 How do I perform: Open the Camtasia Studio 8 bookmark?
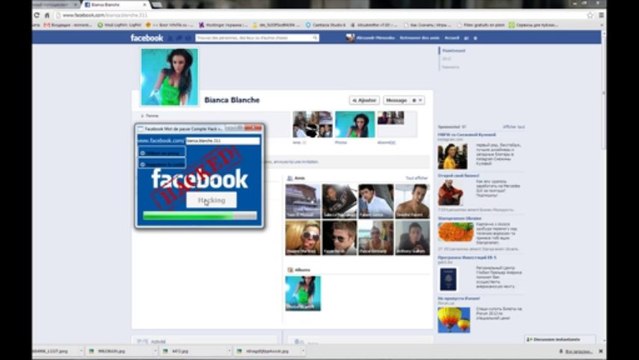(x=325, y=25)
